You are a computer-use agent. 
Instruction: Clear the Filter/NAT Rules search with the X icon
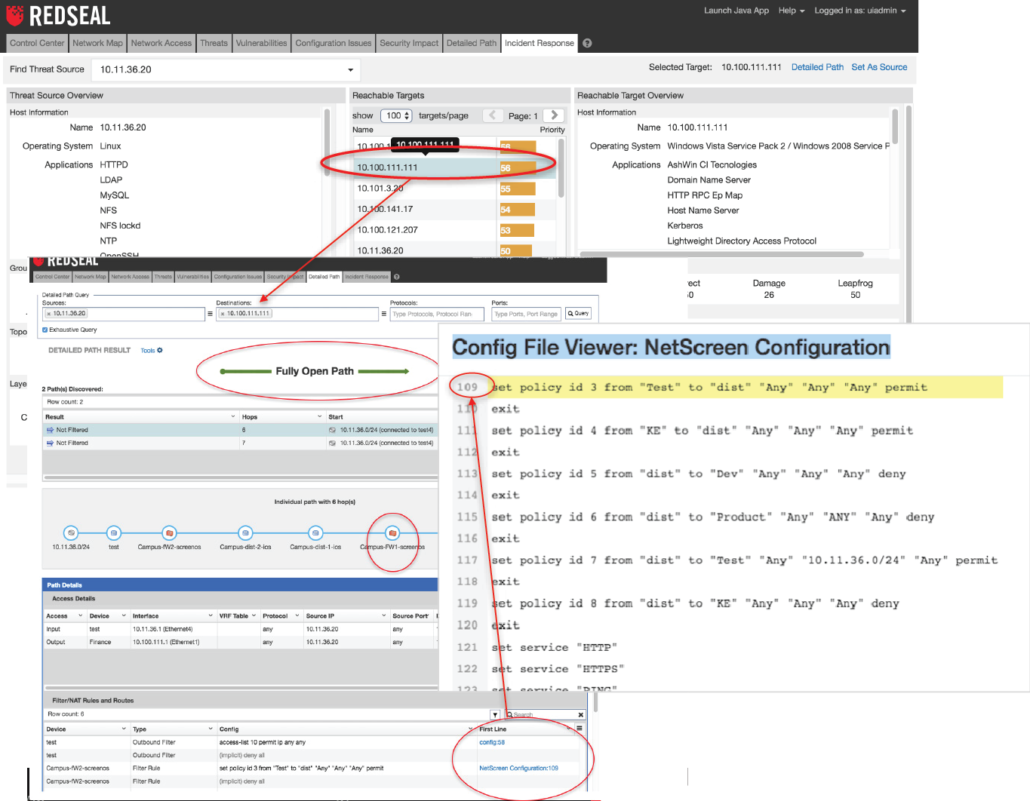[581, 714]
